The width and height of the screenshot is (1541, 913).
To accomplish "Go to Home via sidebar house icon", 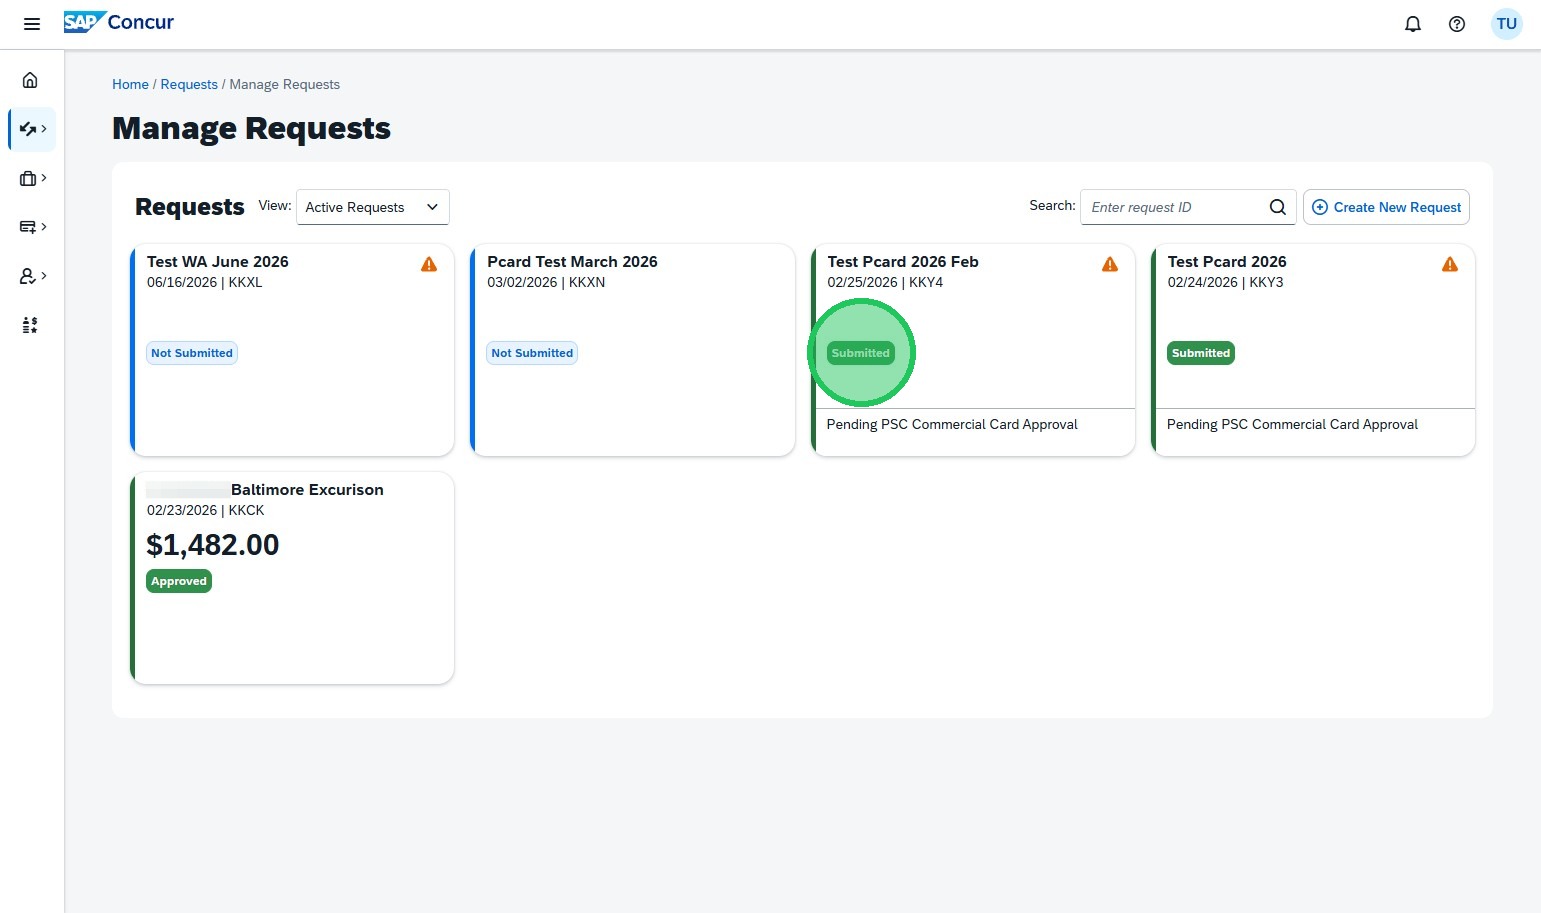I will coord(30,80).
